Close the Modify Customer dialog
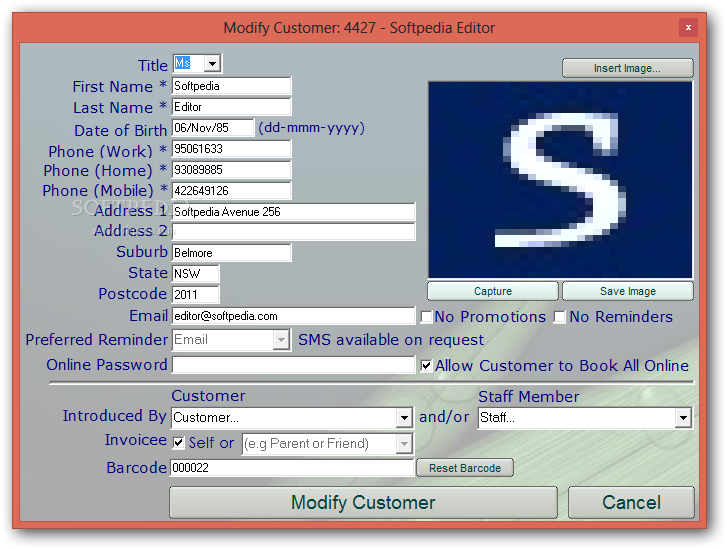Viewport: 727px width, 549px height. coord(689,28)
